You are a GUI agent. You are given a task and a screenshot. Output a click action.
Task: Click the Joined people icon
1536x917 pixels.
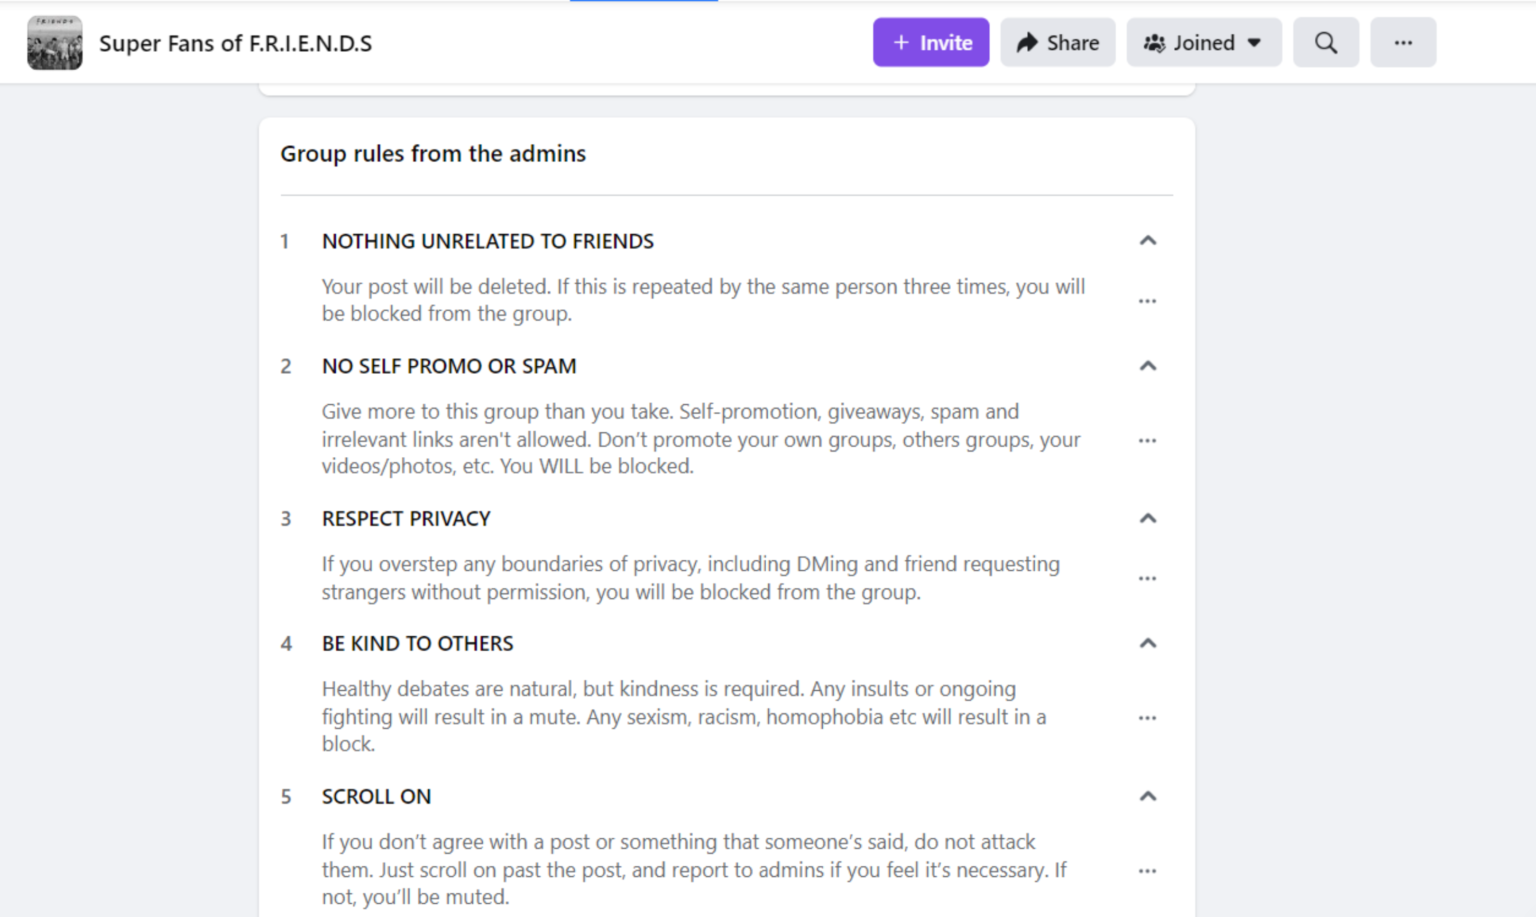tap(1154, 42)
